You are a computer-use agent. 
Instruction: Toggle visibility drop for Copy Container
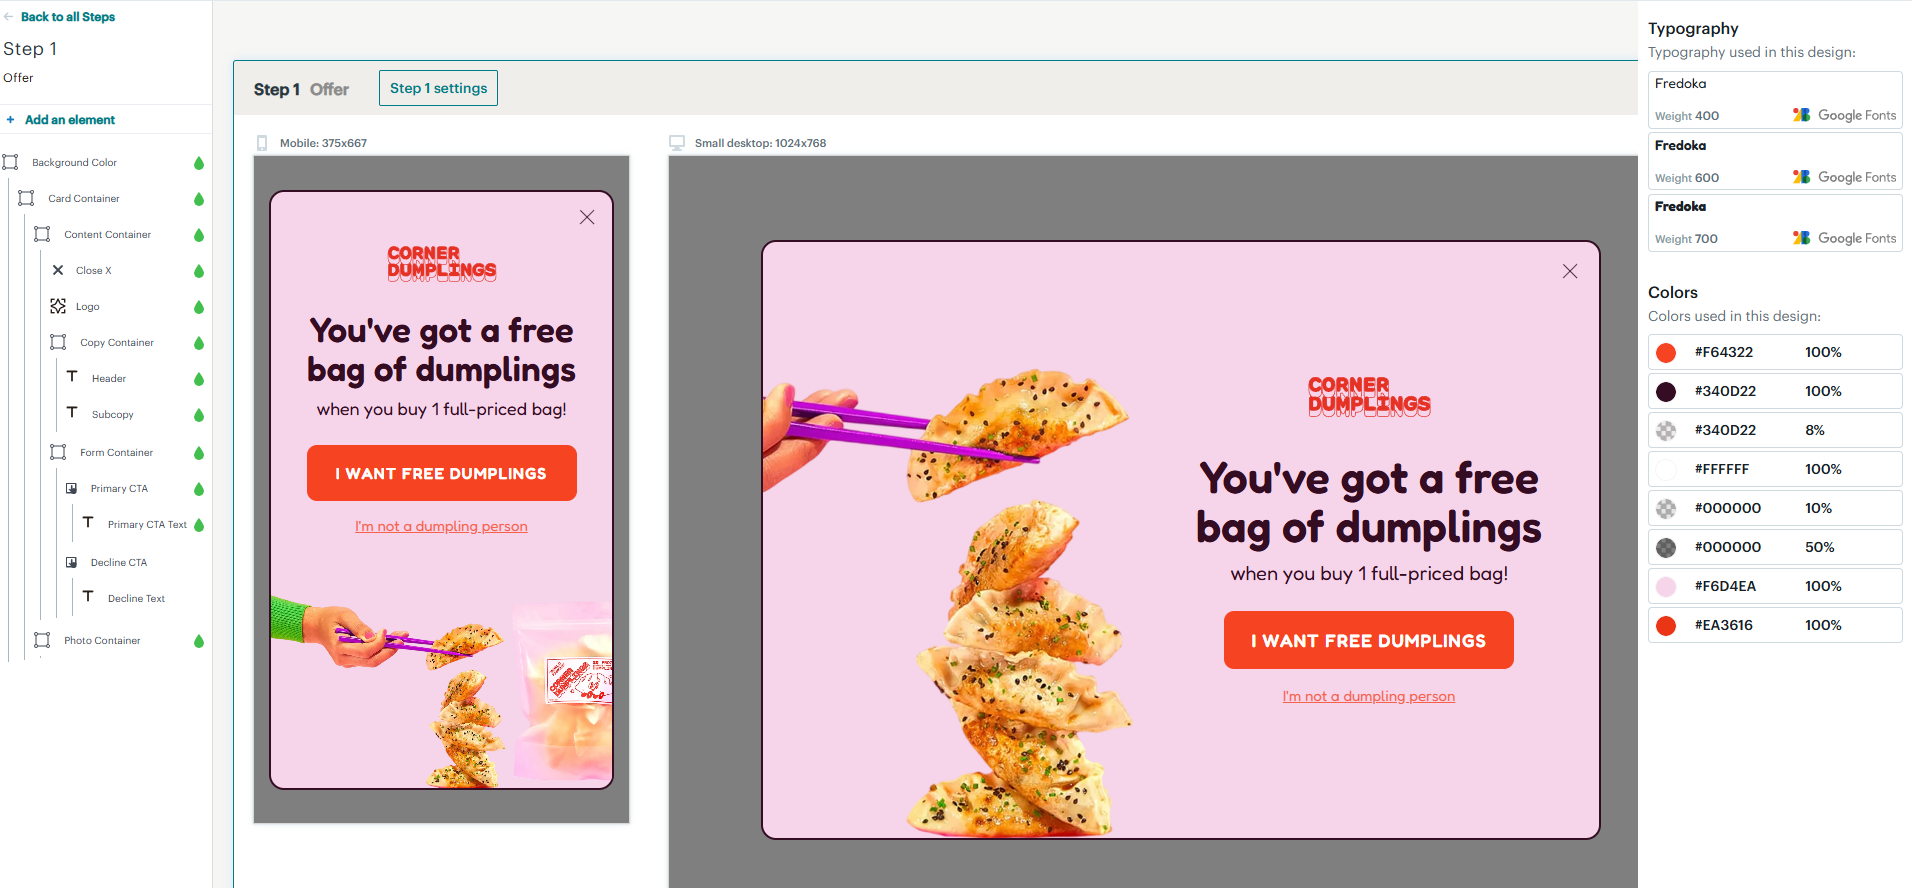[x=199, y=343]
